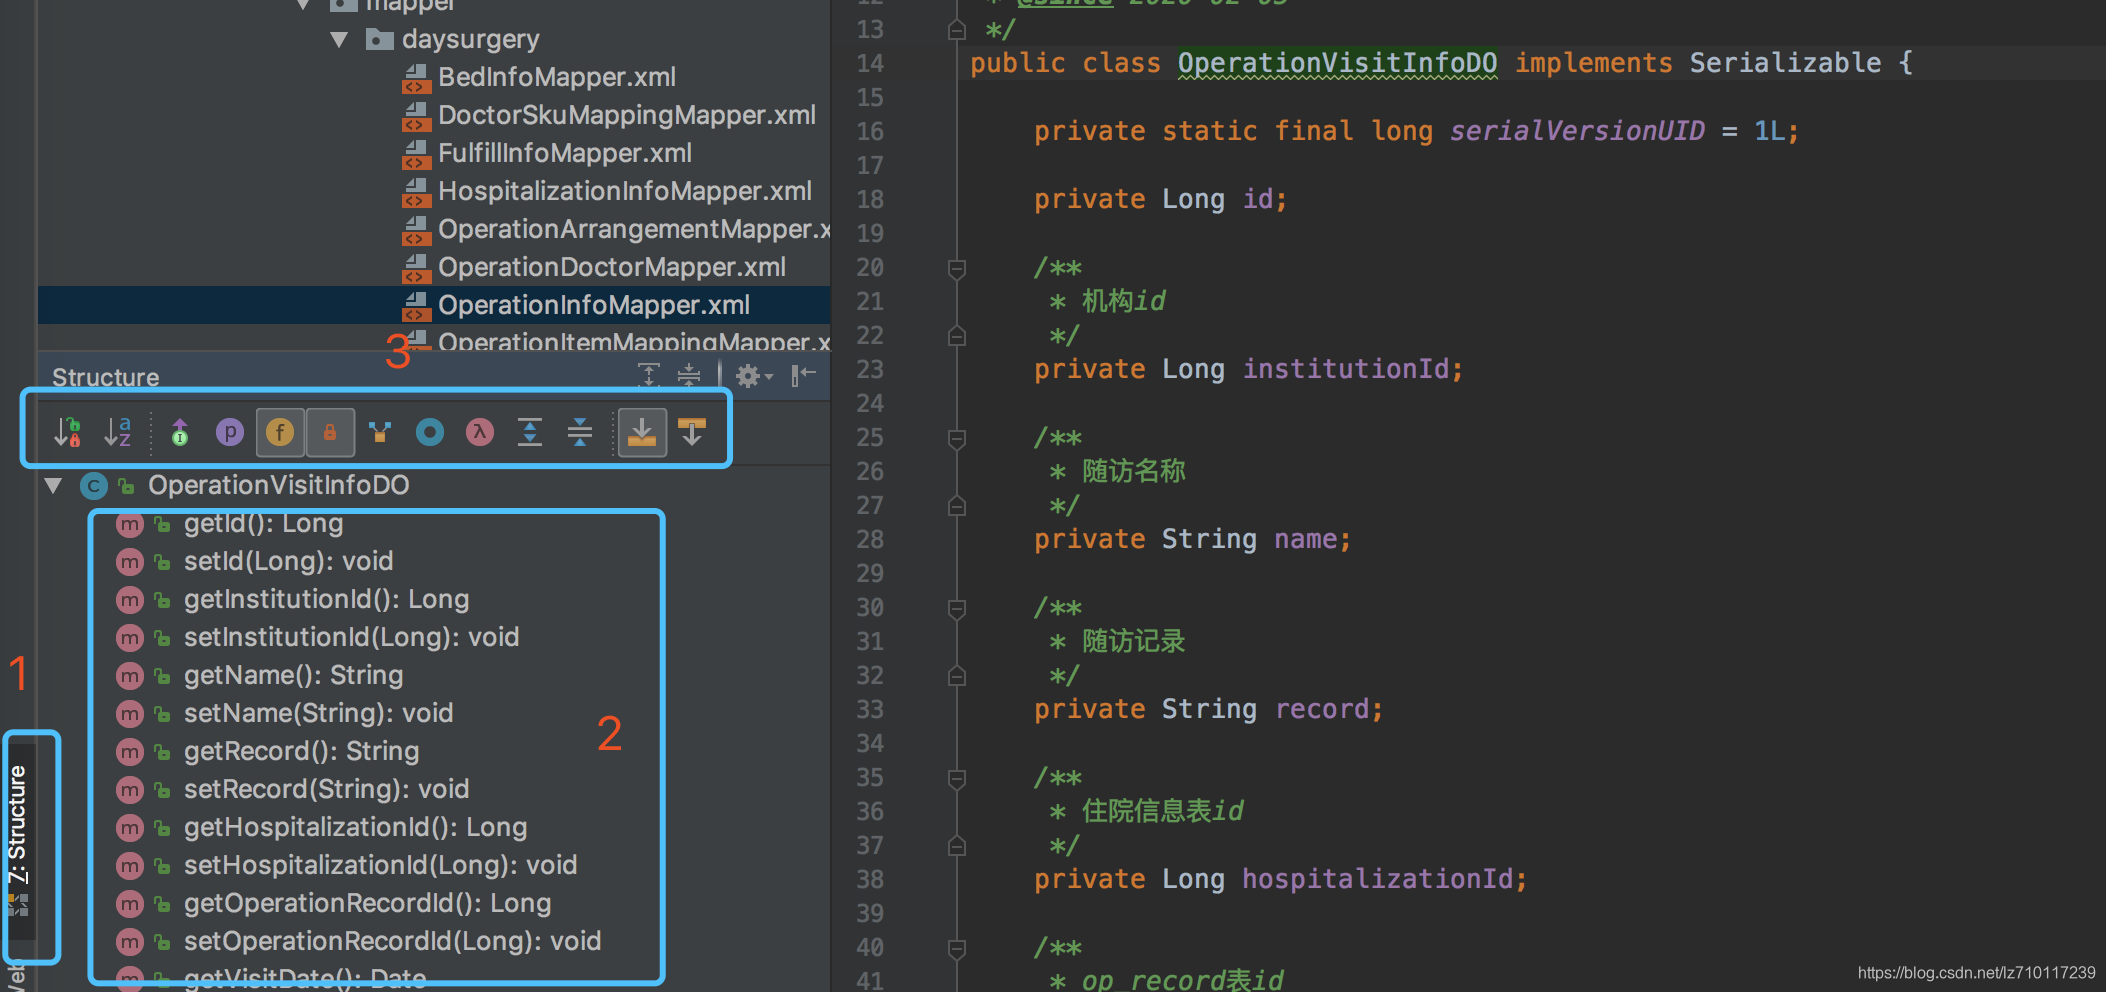The height and width of the screenshot is (992, 2106).
Task: Open FulfillInfoMapper.xml file
Action: tap(565, 153)
